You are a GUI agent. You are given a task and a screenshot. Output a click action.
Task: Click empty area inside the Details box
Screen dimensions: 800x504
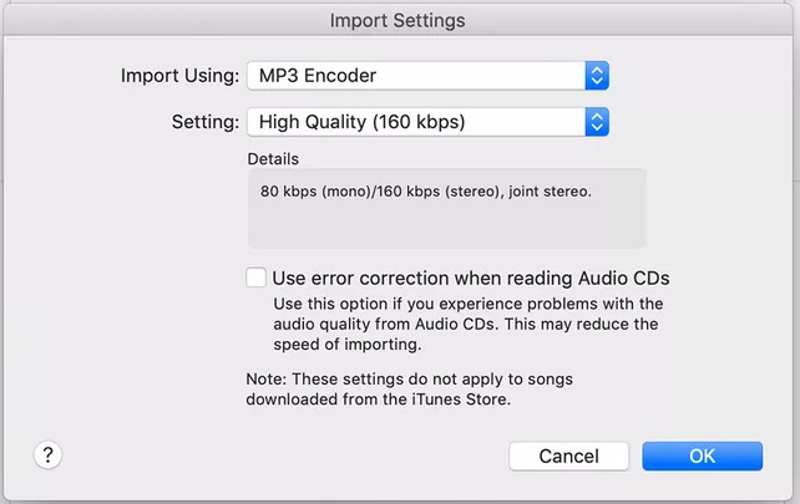tap(446, 228)
